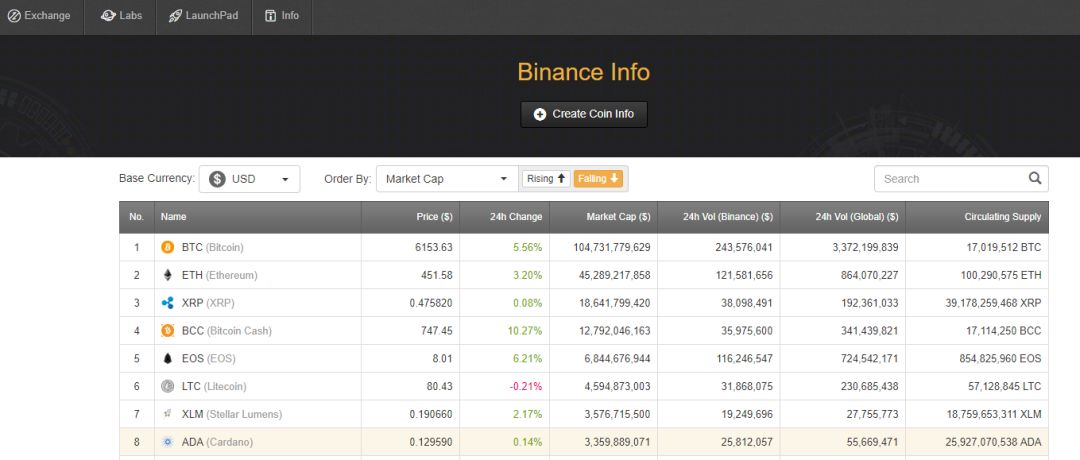The width and height of the screenshot is (1080, 460).
Task: Click the Cardano coin icon
Action: (x=167, y=442)
